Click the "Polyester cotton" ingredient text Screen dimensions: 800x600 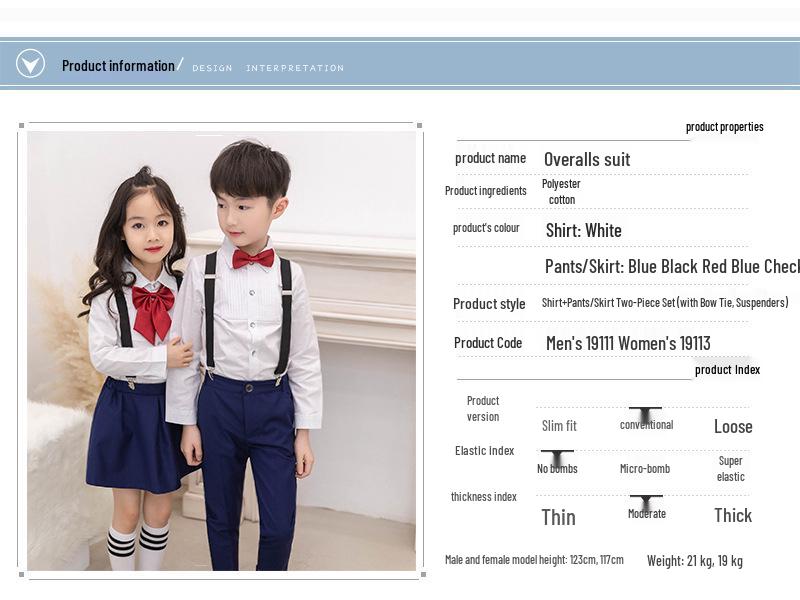tap(561, 191)
